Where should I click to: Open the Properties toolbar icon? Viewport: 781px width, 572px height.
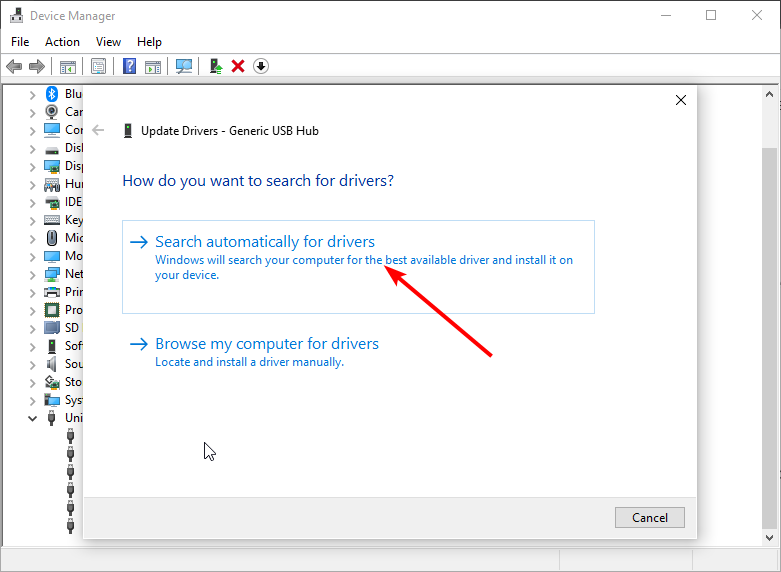(x=98, y=66)
